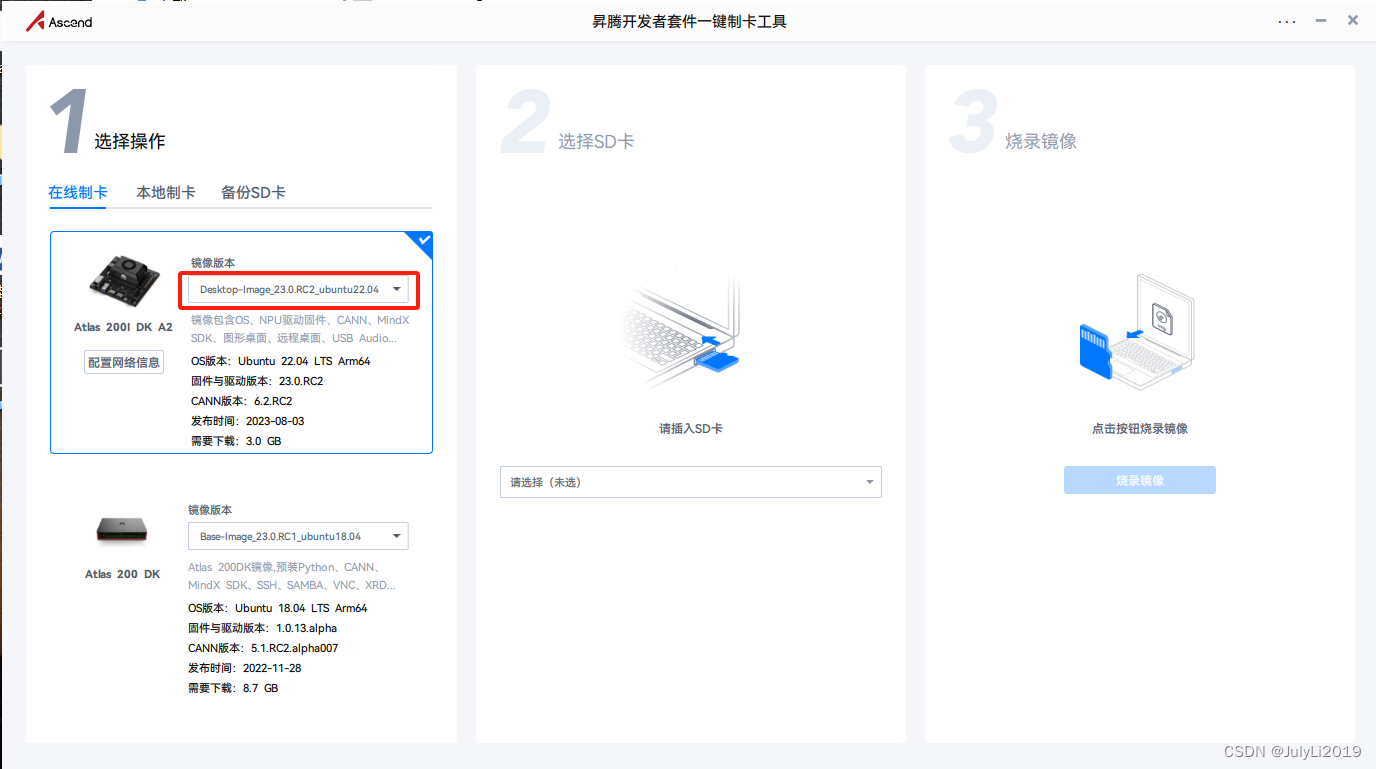
Task: Click the text OS版本: Ubuntu 22.04 LTS Arm64
Action: coord(281,361)
